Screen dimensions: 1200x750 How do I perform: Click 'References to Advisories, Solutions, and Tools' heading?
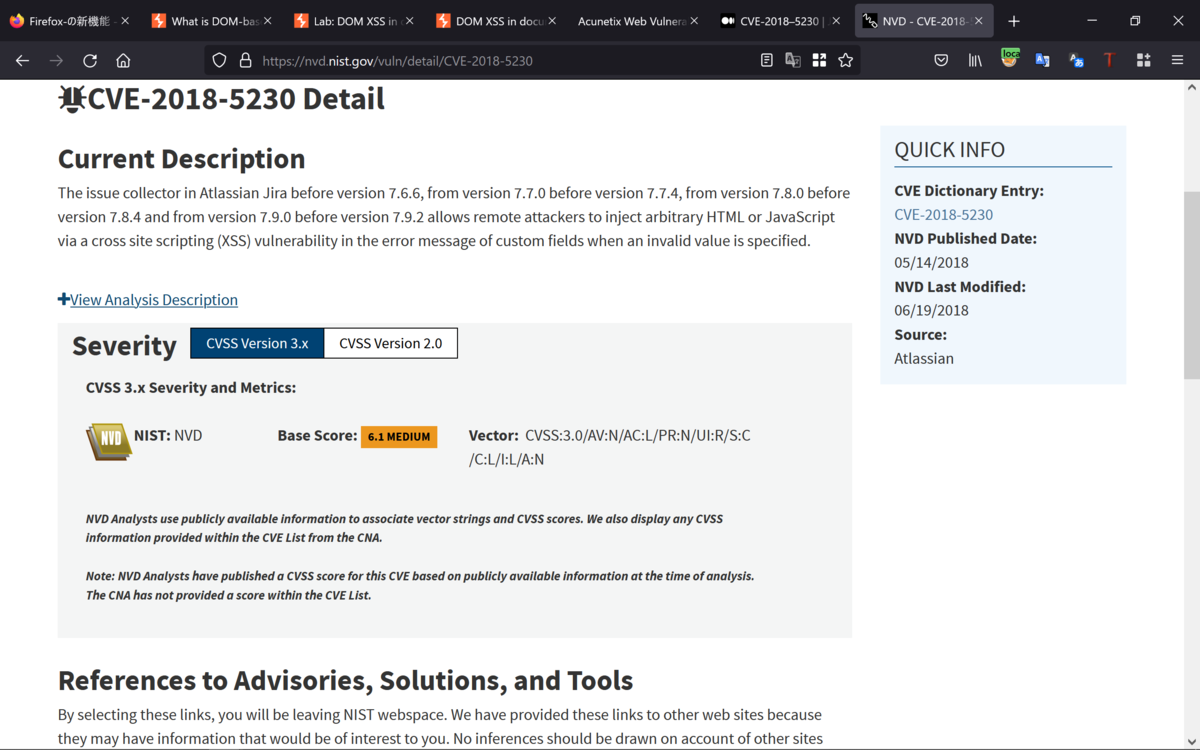click(x=345, y=681)
